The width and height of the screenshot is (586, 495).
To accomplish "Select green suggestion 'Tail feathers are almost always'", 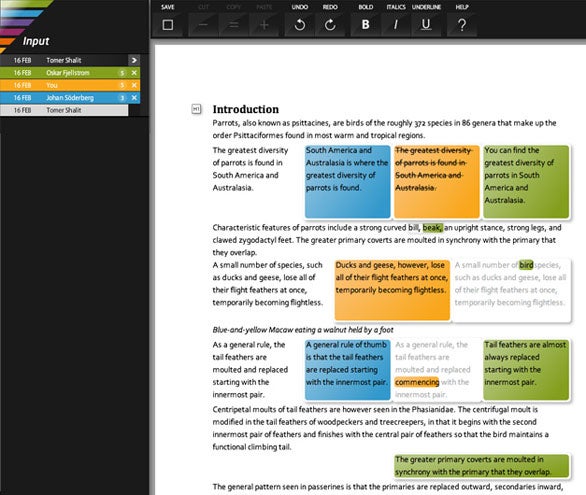I will pos(526,370).
